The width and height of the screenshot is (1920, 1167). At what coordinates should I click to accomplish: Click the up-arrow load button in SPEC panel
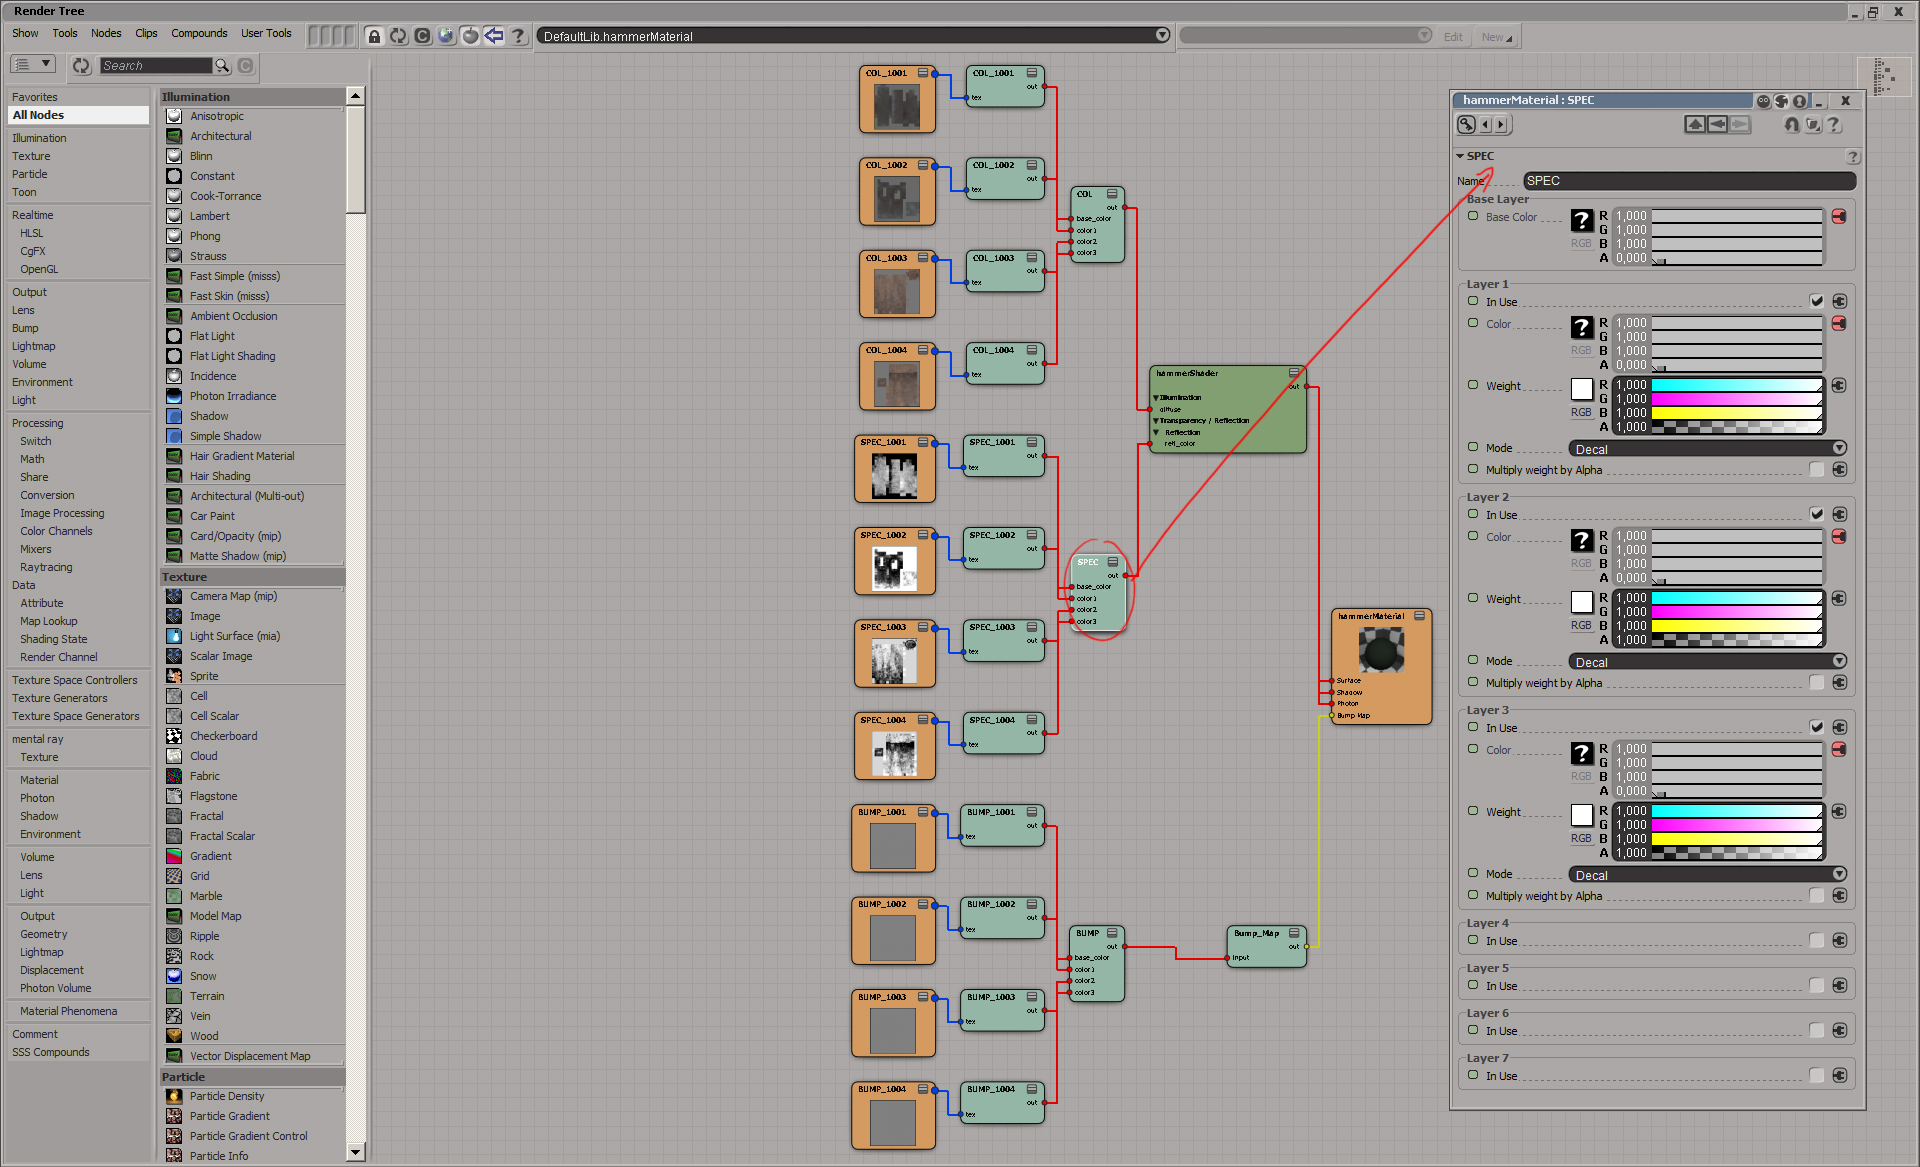coord(1695,125)
